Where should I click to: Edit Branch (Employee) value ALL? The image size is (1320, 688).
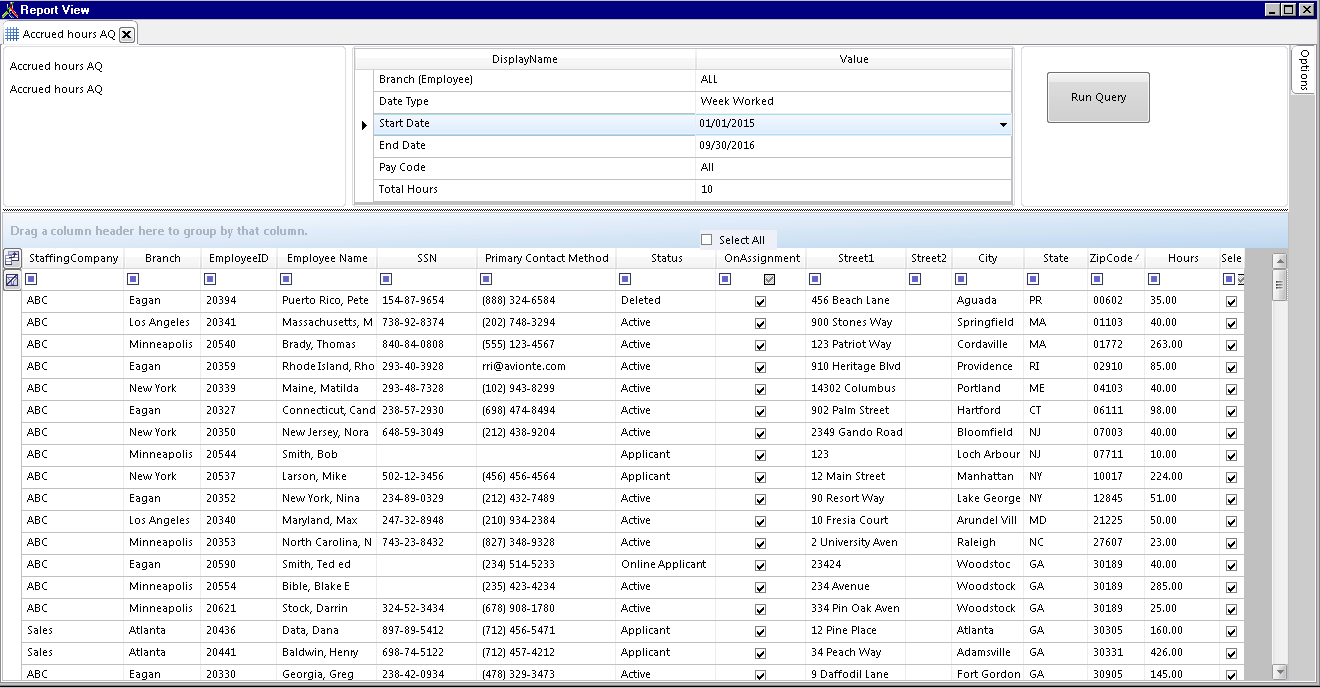(854, 80)
